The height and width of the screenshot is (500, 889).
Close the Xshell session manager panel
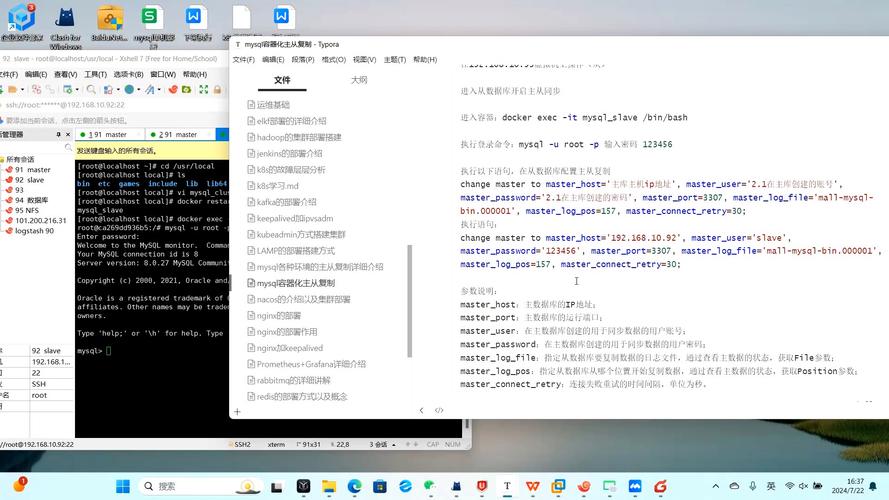coord(67,134)
